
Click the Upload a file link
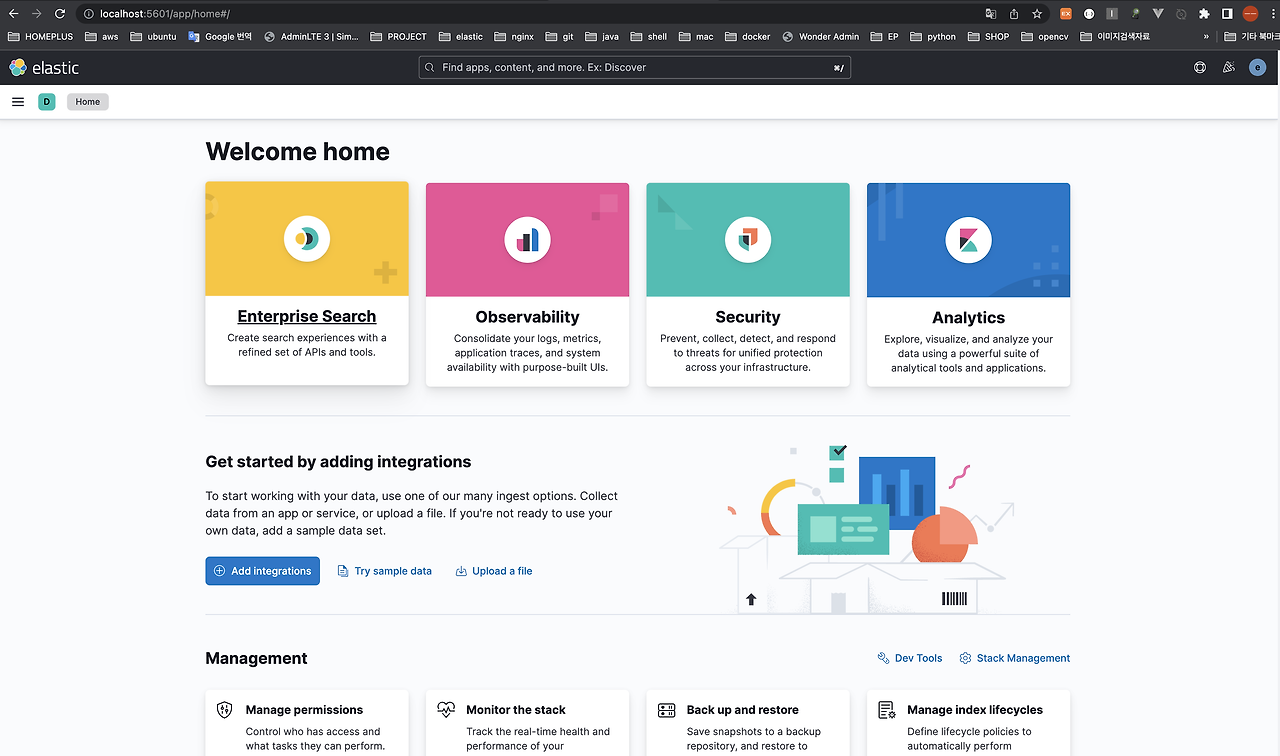pyautogui.click(x=494, y=571)
